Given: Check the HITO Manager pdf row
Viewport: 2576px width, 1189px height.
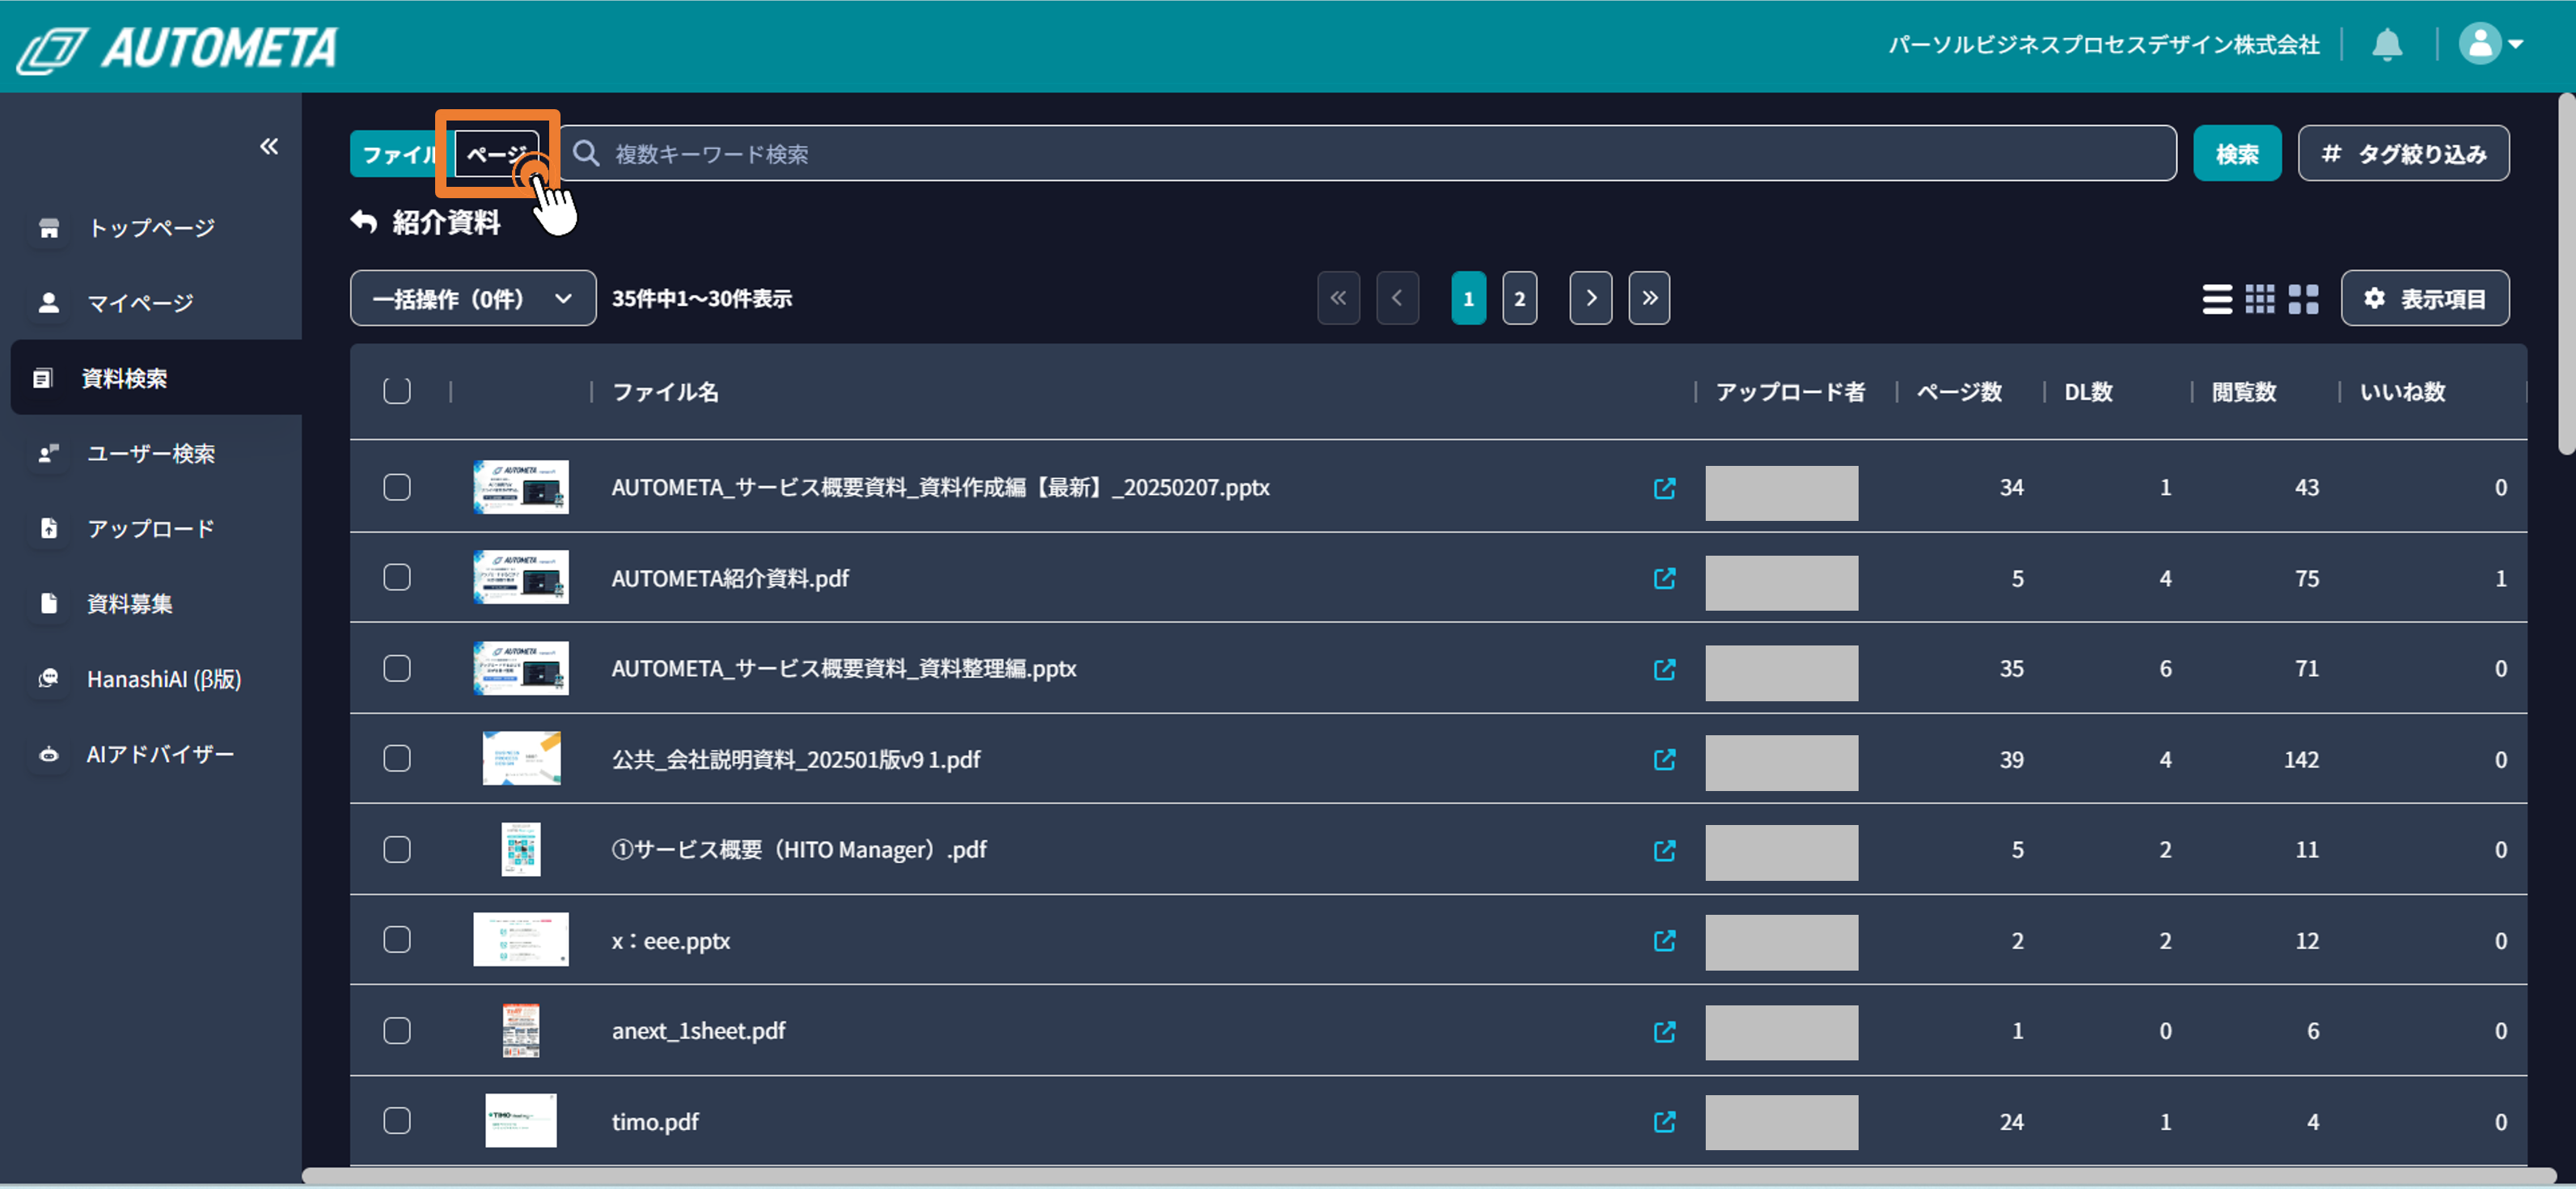Looking at the screenshot, I should [x=397, y=849].
